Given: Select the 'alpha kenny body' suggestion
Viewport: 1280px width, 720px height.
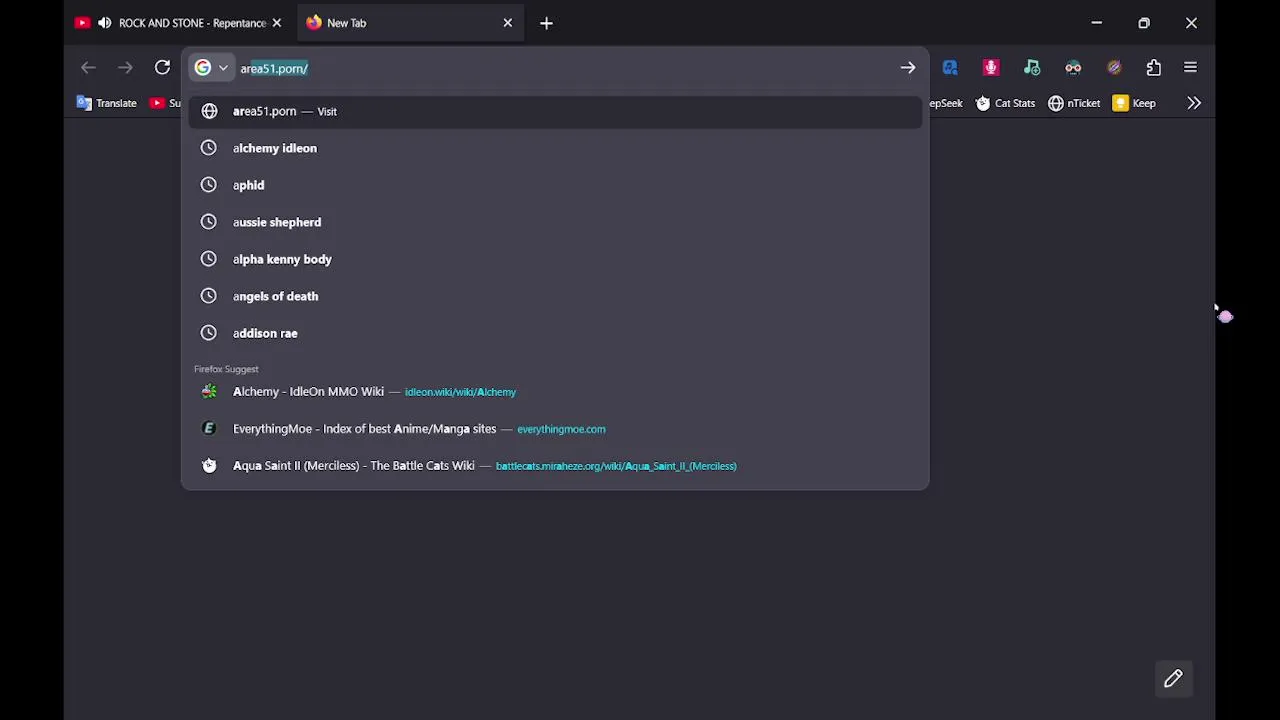Looking at the screenshot, I should [x=555, y=259].
